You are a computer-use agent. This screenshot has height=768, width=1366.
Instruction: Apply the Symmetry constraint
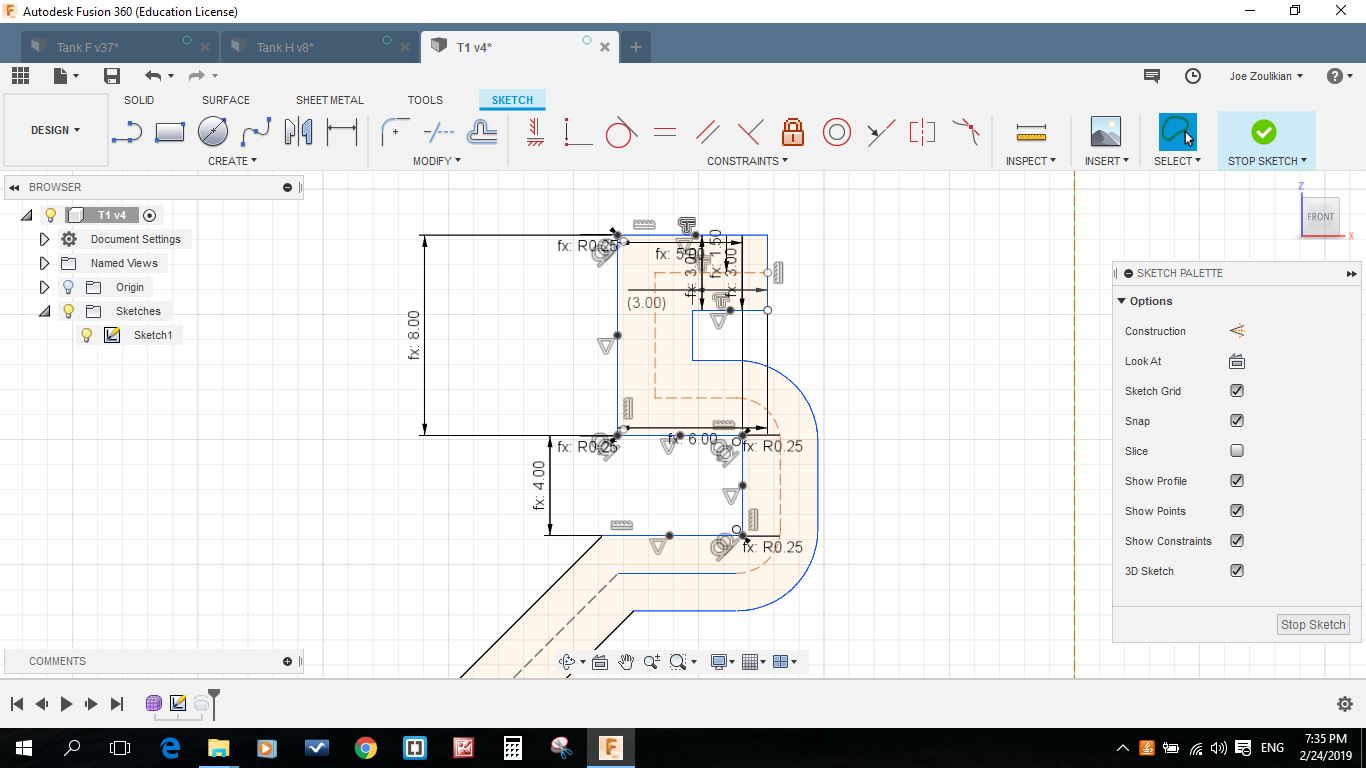click(922, 132)
